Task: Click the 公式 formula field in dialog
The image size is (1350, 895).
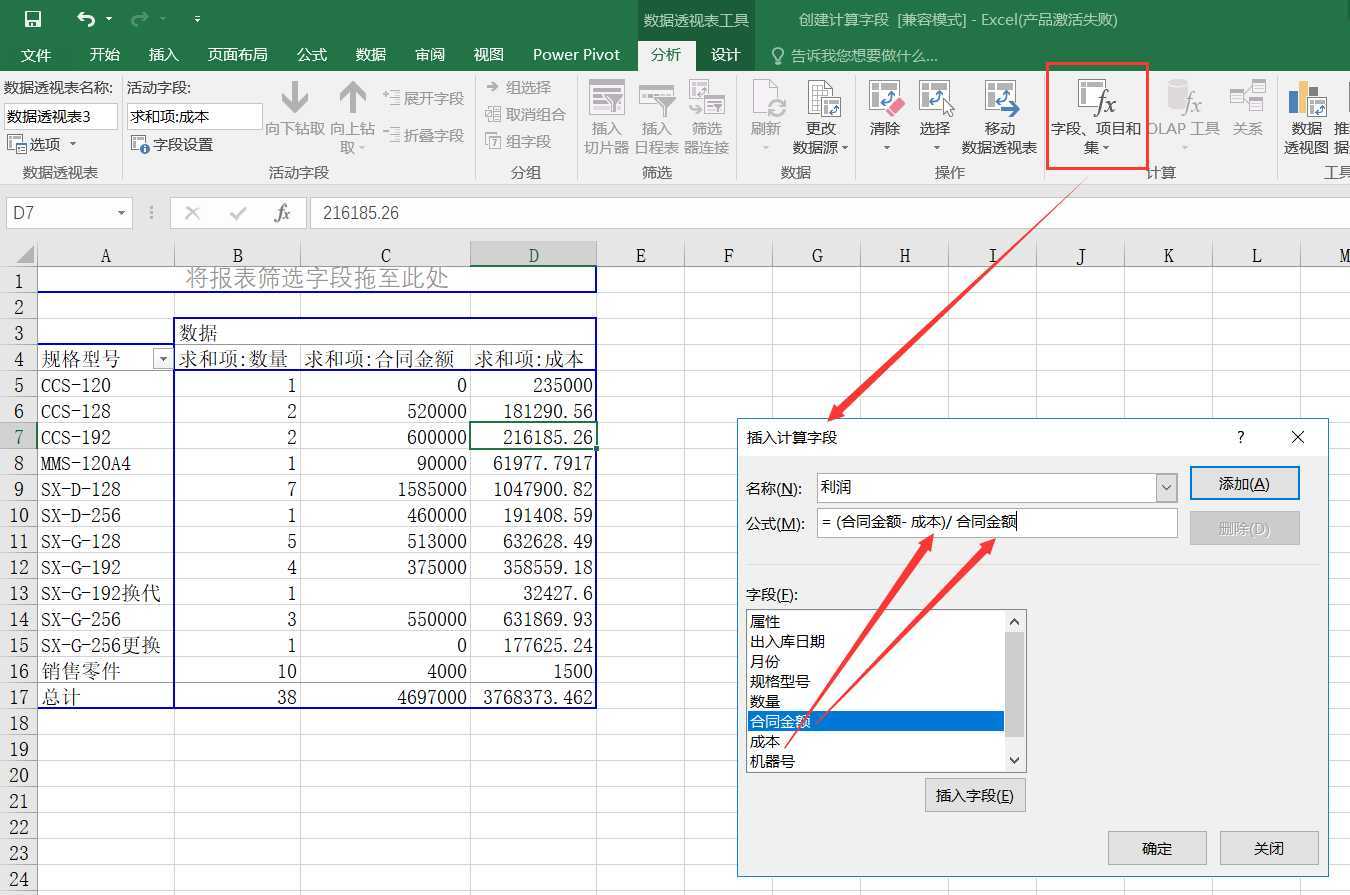Action: pyautogui.click(x=997, y=522)
